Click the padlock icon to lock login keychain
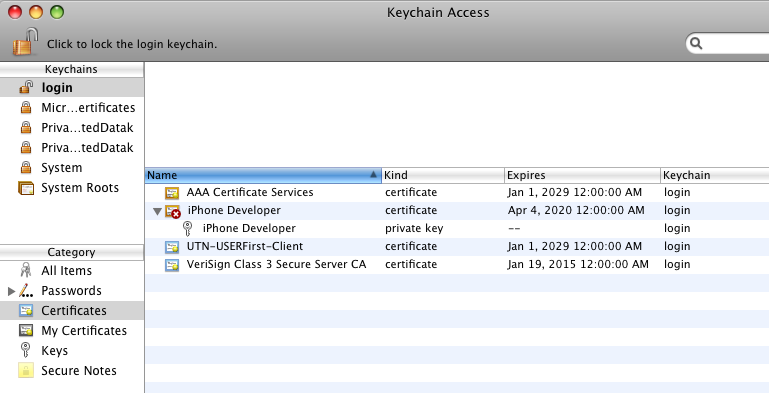This screenshot has width=769, height=393. (25, 42)
